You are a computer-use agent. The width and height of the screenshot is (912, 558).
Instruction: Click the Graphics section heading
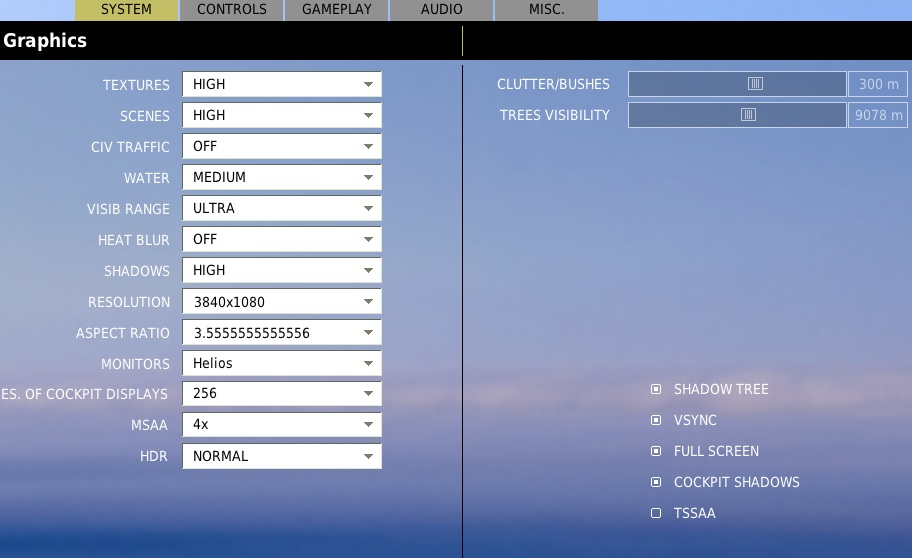[x=45, y=41]
